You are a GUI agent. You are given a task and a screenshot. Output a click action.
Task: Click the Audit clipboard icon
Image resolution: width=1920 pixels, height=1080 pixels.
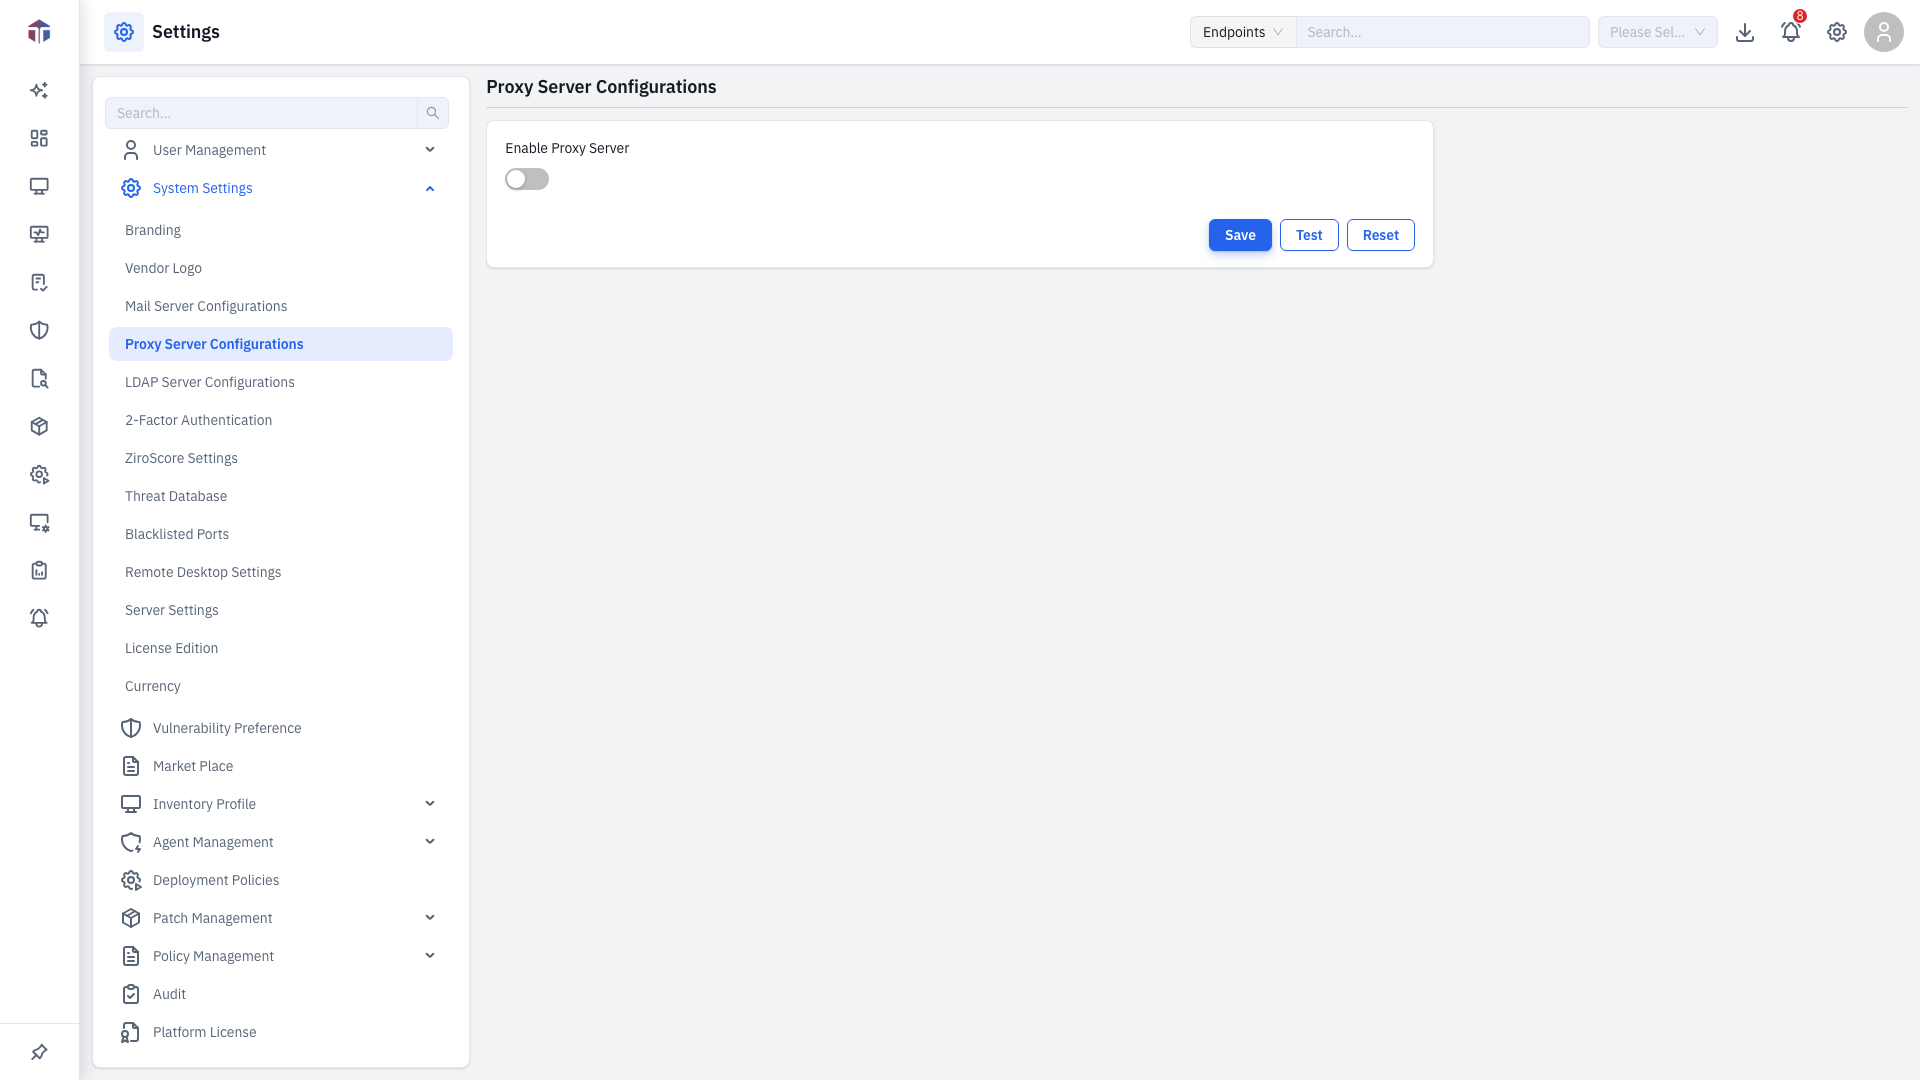[x=131, y=994]
